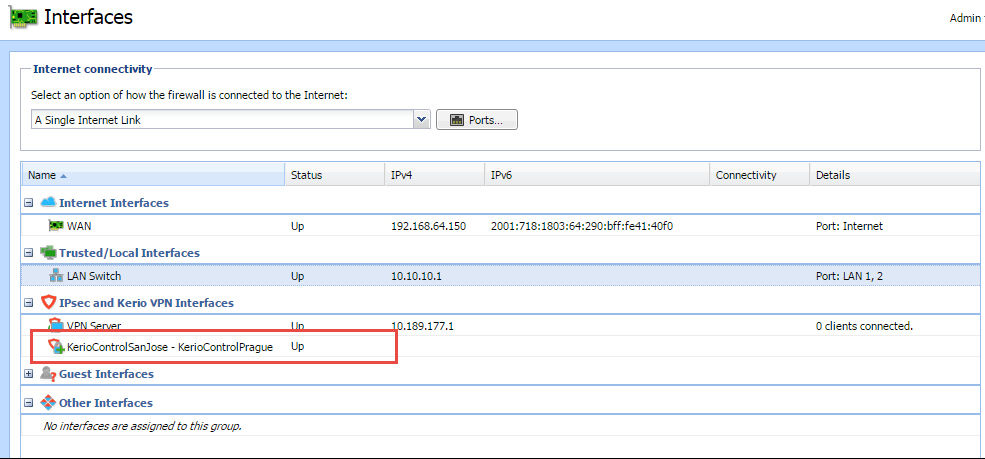985x459 pixels.
Task: Click the LAN Switch icon
Action: click(56, 276)
